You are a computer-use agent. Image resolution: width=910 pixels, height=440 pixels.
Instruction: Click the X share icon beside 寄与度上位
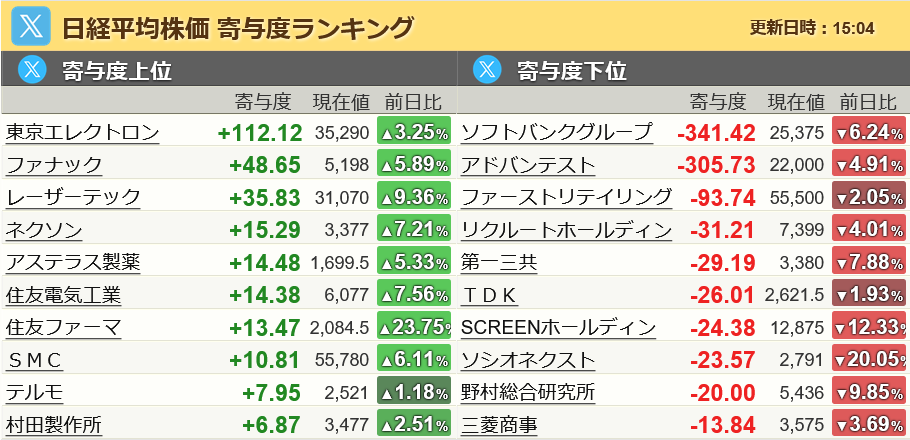click(x=33, y=70)
